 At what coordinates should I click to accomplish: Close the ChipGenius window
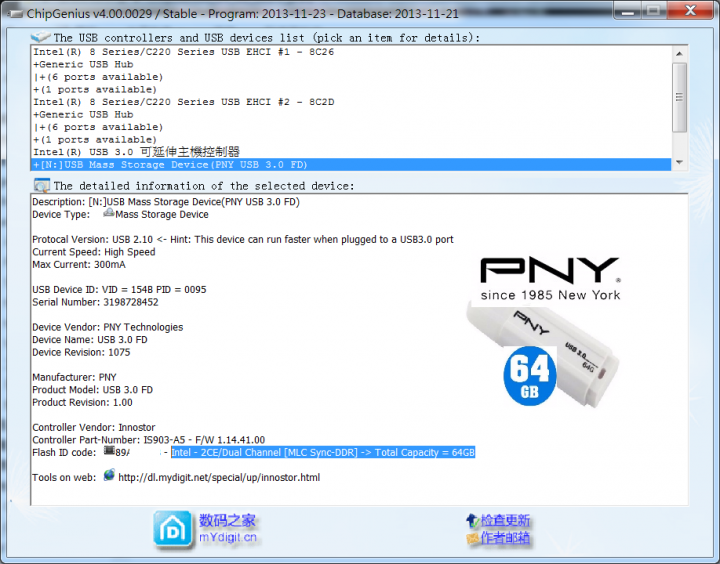[690, 11]
